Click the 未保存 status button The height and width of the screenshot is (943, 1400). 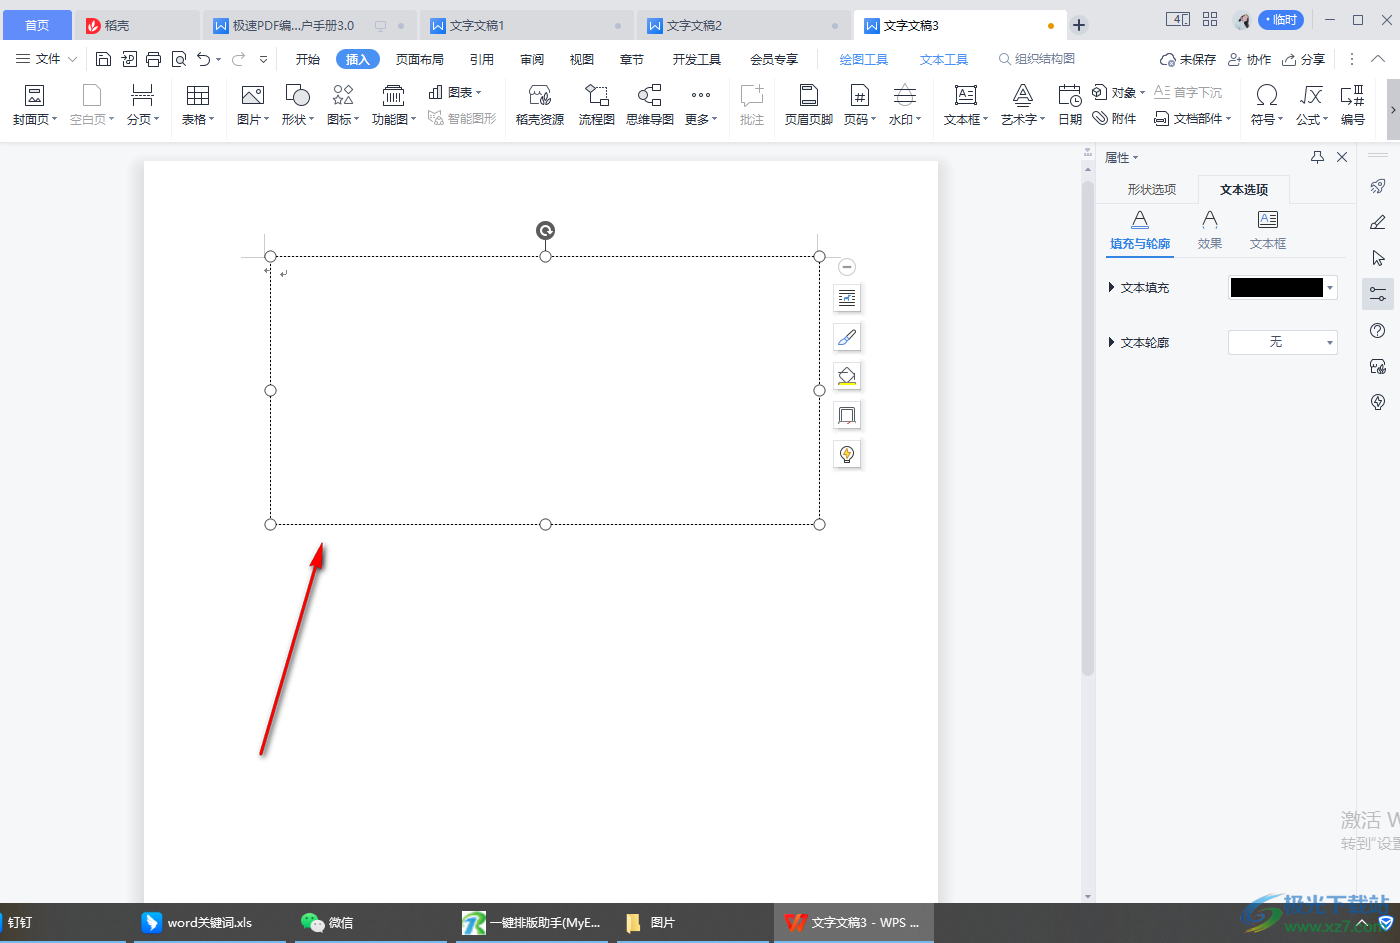(1188, 59)
